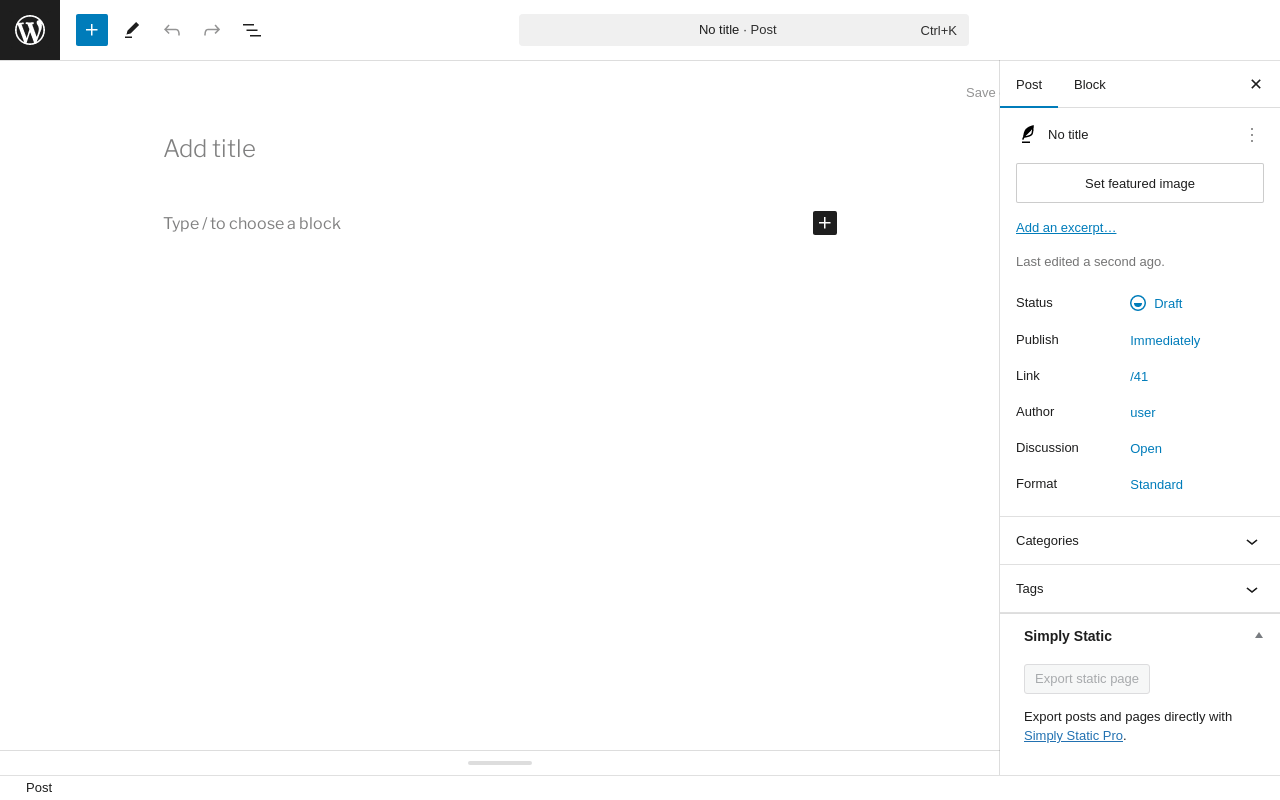Click the Ctrl+K shortcut hint
Image resolution: width=1280 pixels, height=800 pixels.
tap(938, 30)
